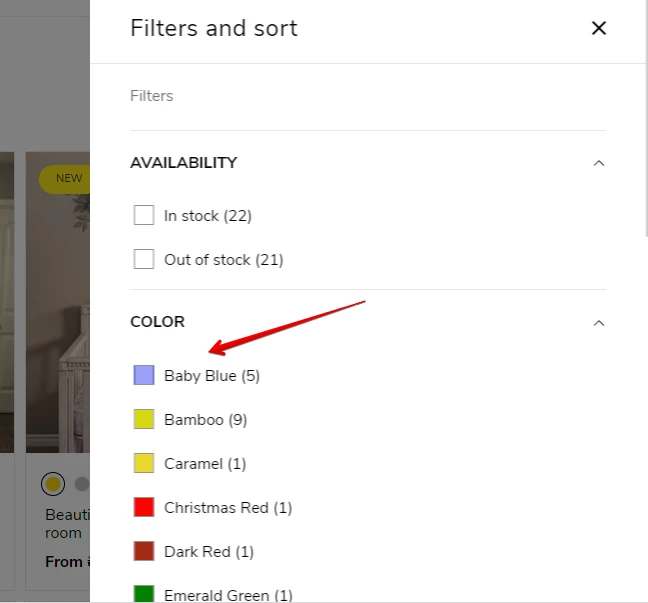Select the Bamboo color swatch

144,419
